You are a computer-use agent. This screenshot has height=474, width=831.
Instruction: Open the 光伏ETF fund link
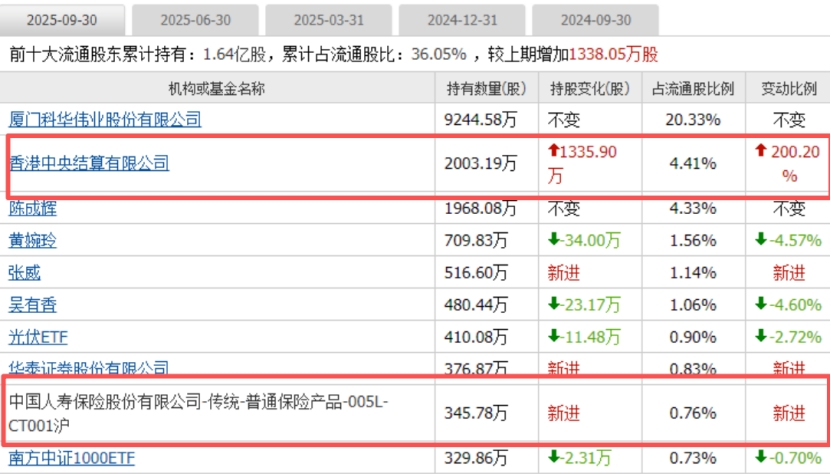point(38,337)
